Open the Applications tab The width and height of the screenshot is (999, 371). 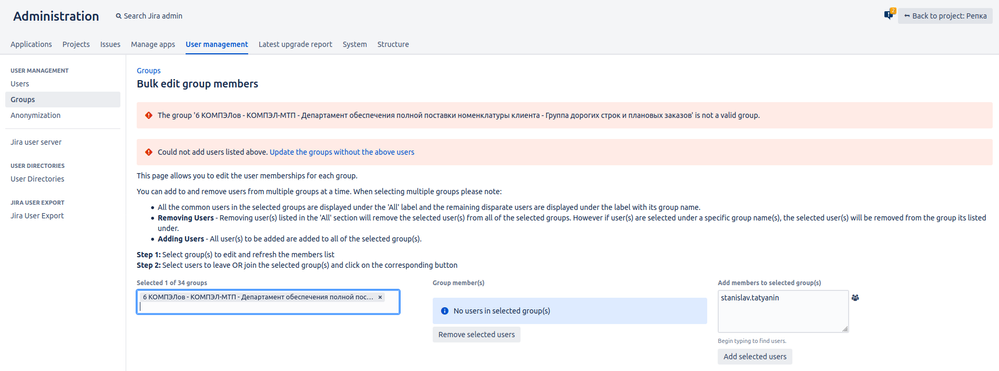point(31,45)
